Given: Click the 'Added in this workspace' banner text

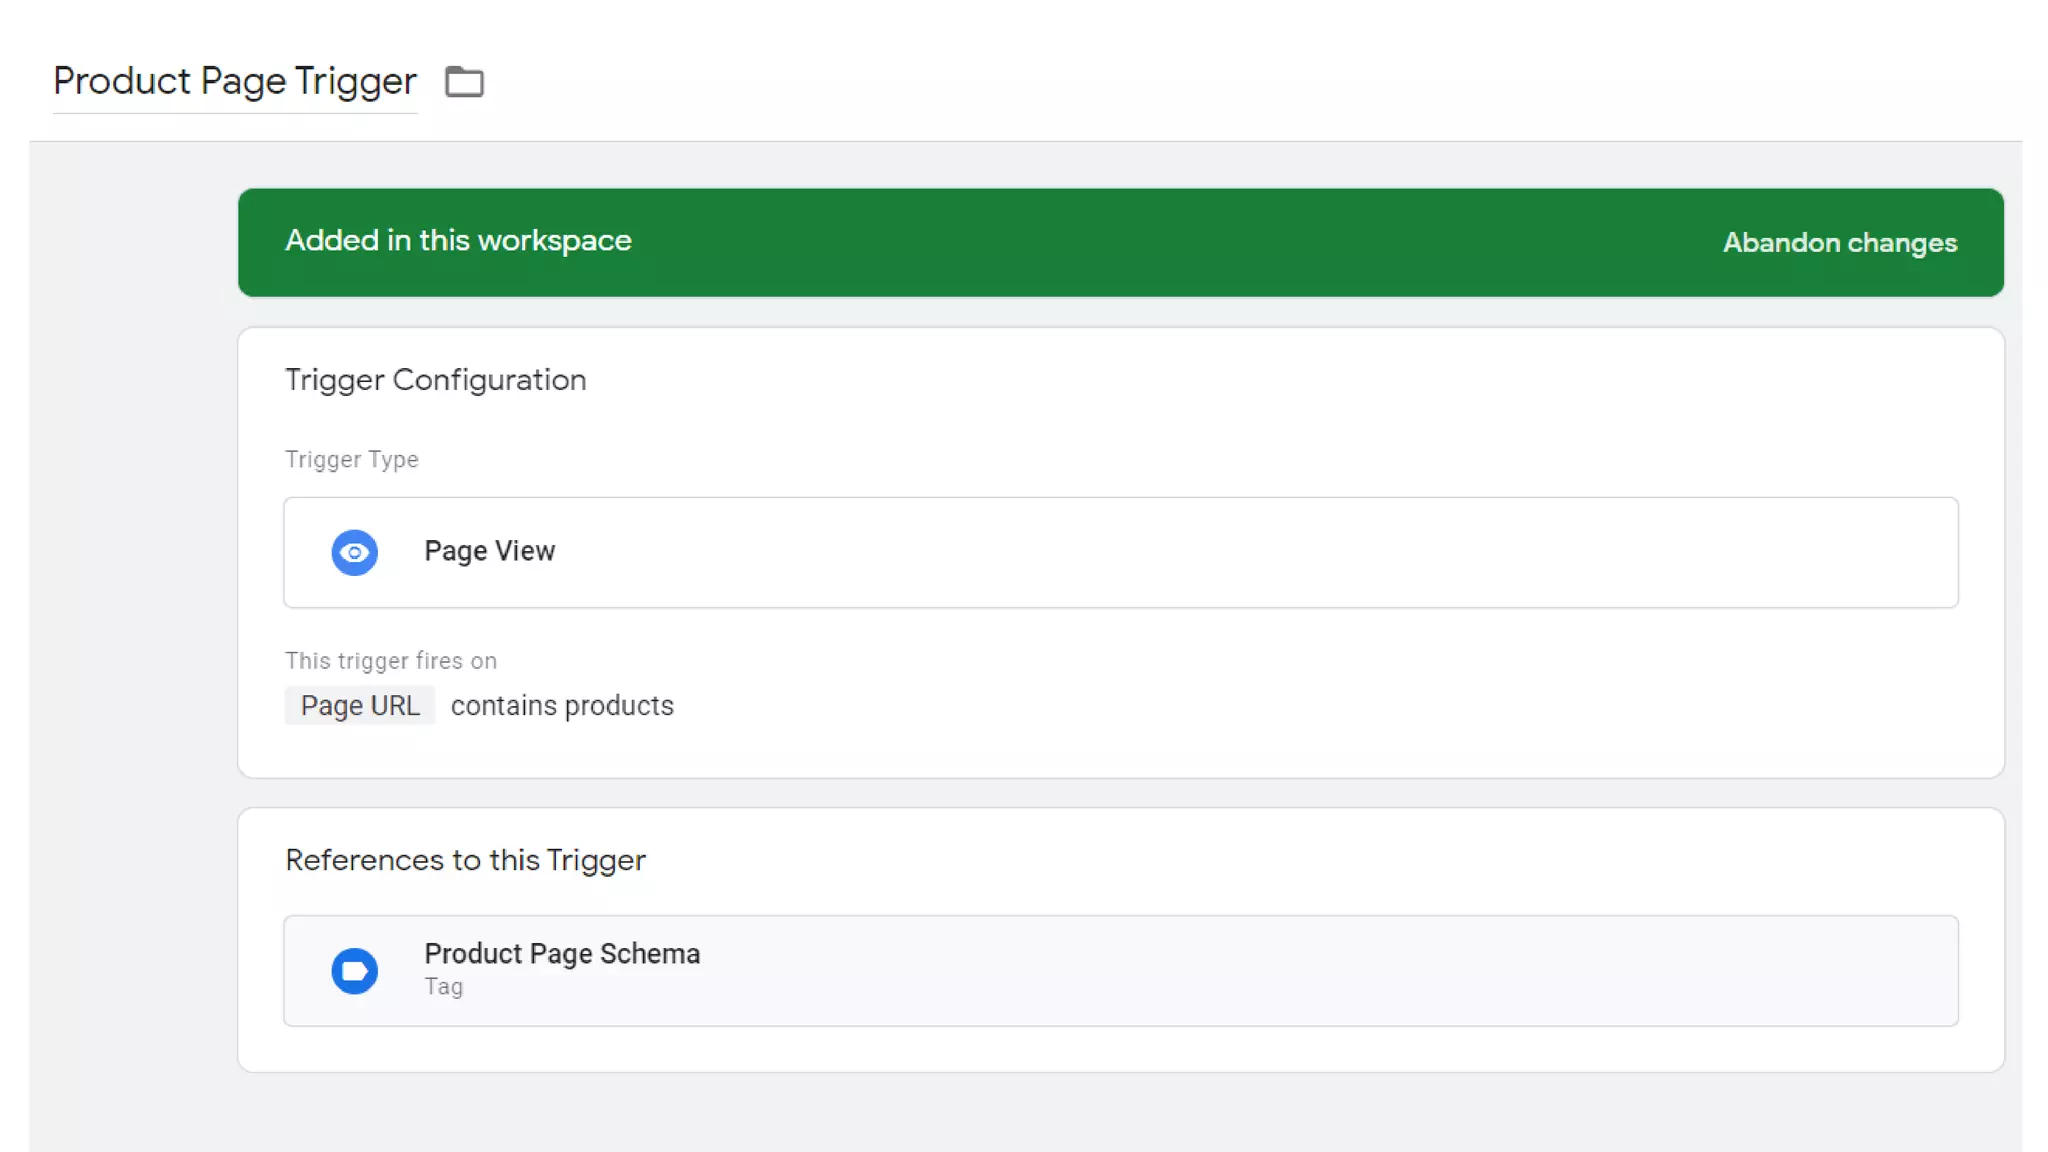Looking at the screenshot, I should [x=458, y=241].
